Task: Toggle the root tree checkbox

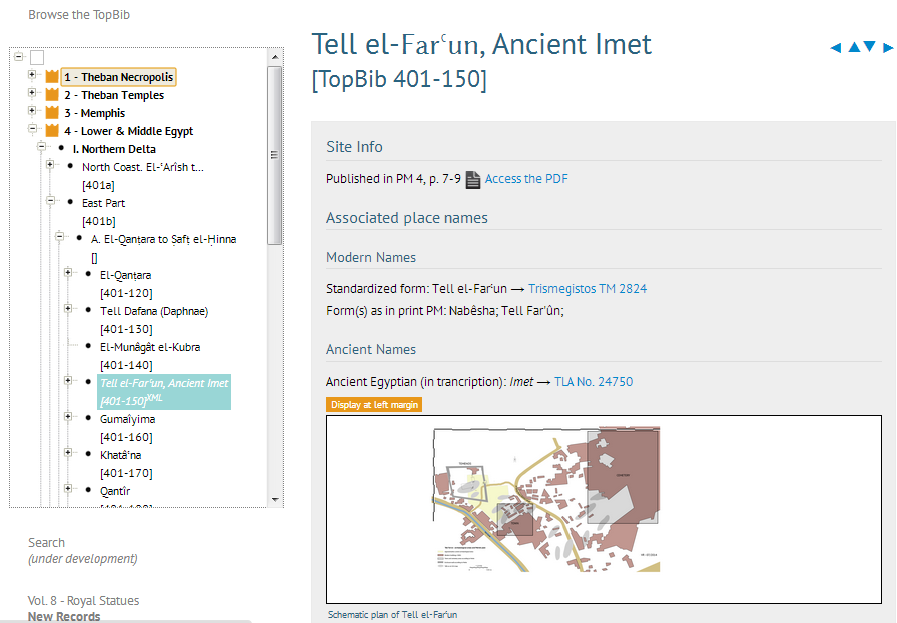Action: 37,57
